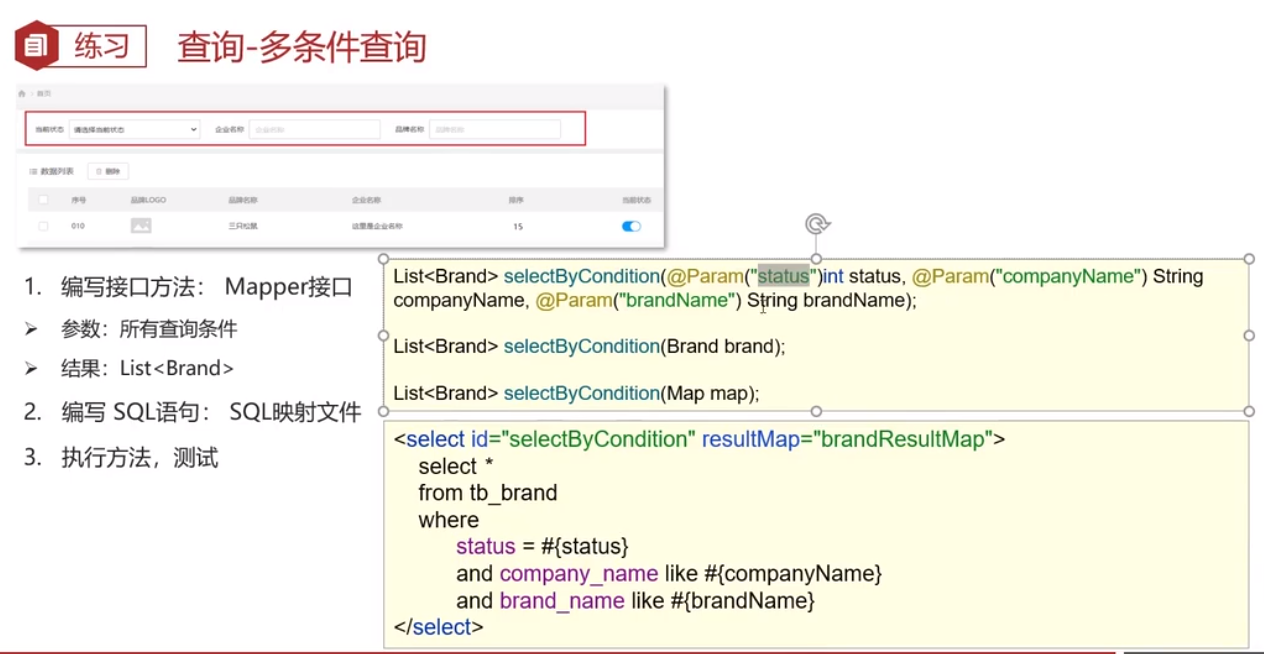Click the 品牌LOGO column header
1264x654 pixels.
[x=148, y=200]
